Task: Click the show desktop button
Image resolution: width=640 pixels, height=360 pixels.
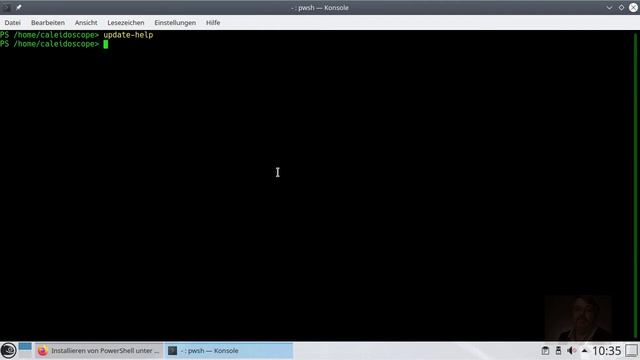Action: pos(631,351)
